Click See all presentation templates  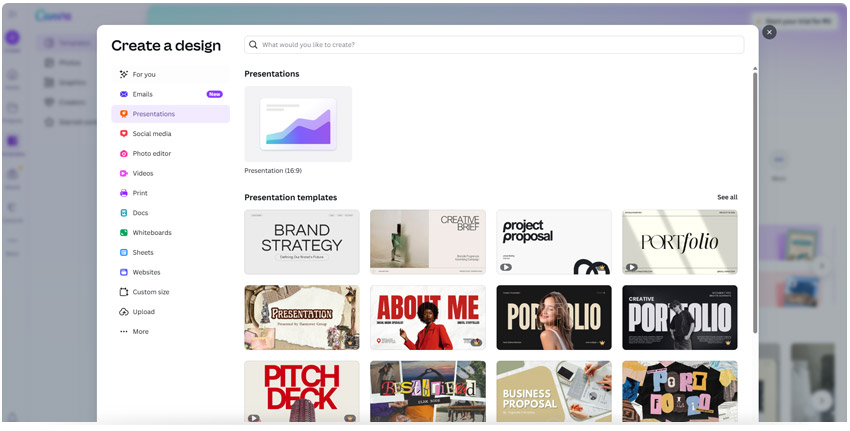[727, 197]
